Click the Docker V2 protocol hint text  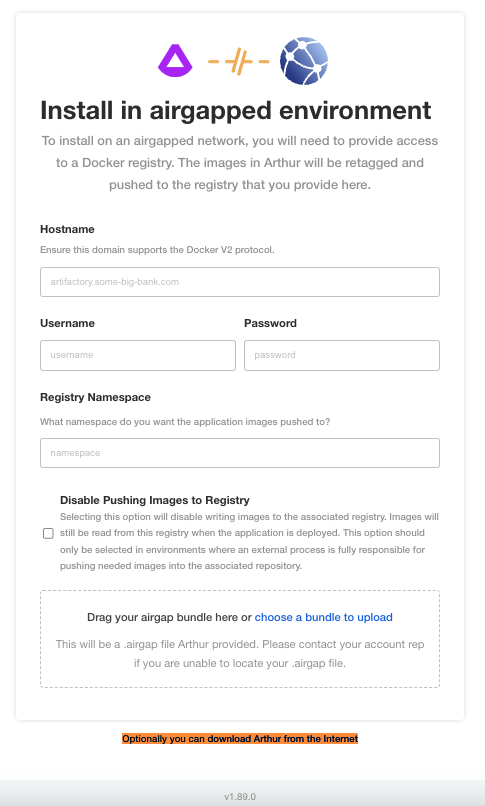[157, 250]
